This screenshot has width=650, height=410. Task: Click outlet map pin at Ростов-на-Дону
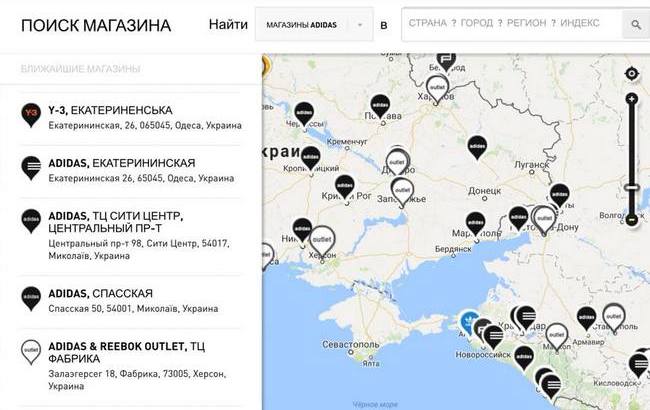tap(544, 219)
